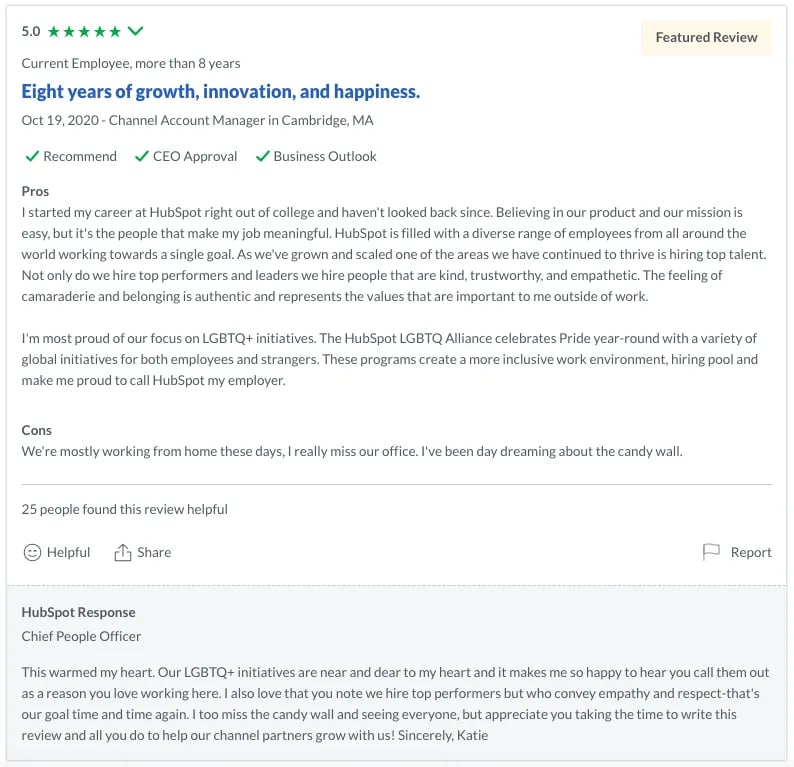Click the Report flag icon
The width and height of the screenshot is (794, 767).
[x=711, y=552]
